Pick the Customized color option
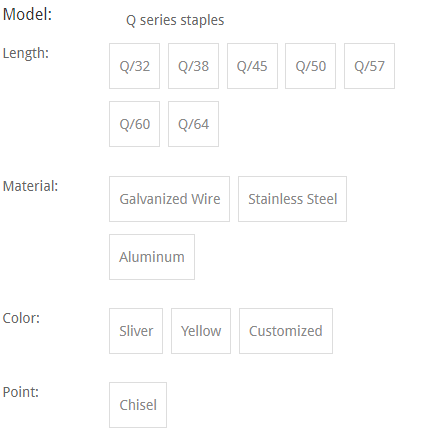The width and height of the screenshot is (421, 435). (286, 331)
